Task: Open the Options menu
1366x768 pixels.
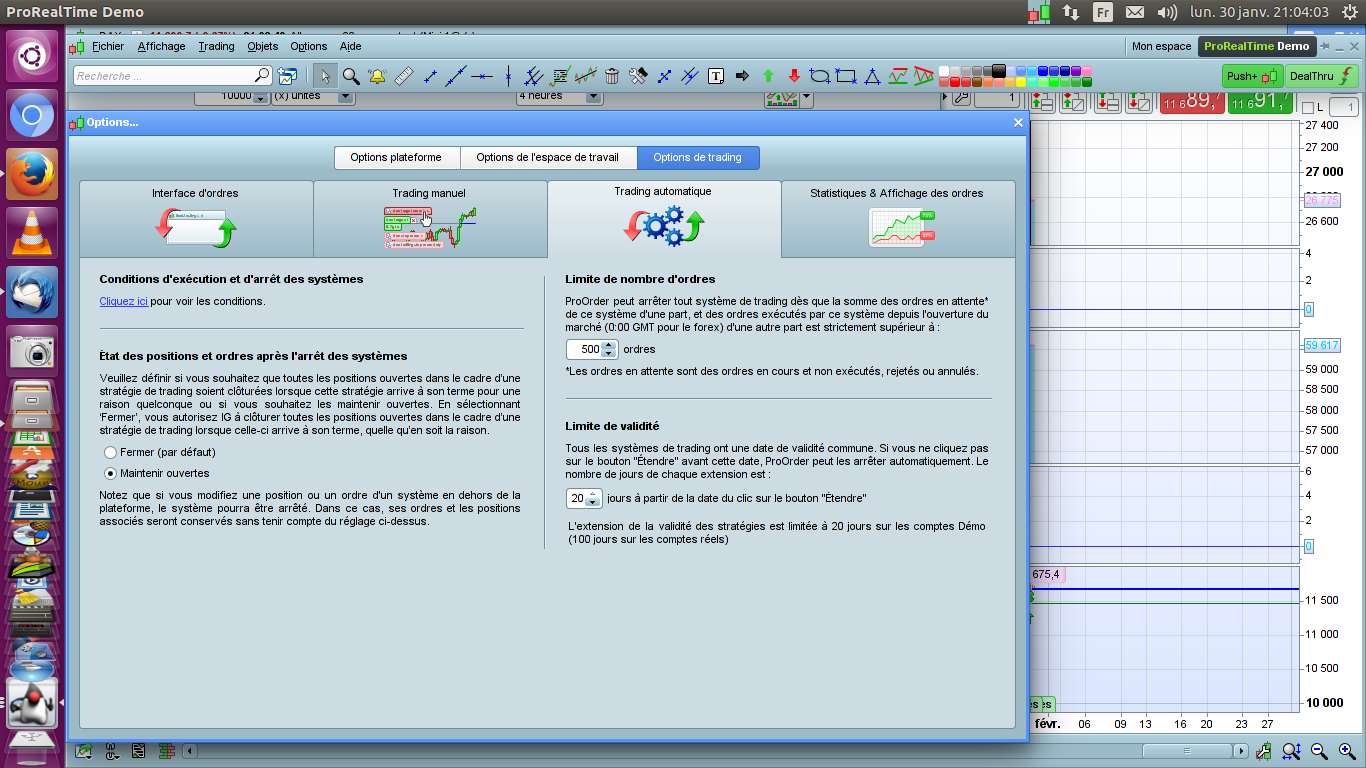Action: tap(308, 46)
